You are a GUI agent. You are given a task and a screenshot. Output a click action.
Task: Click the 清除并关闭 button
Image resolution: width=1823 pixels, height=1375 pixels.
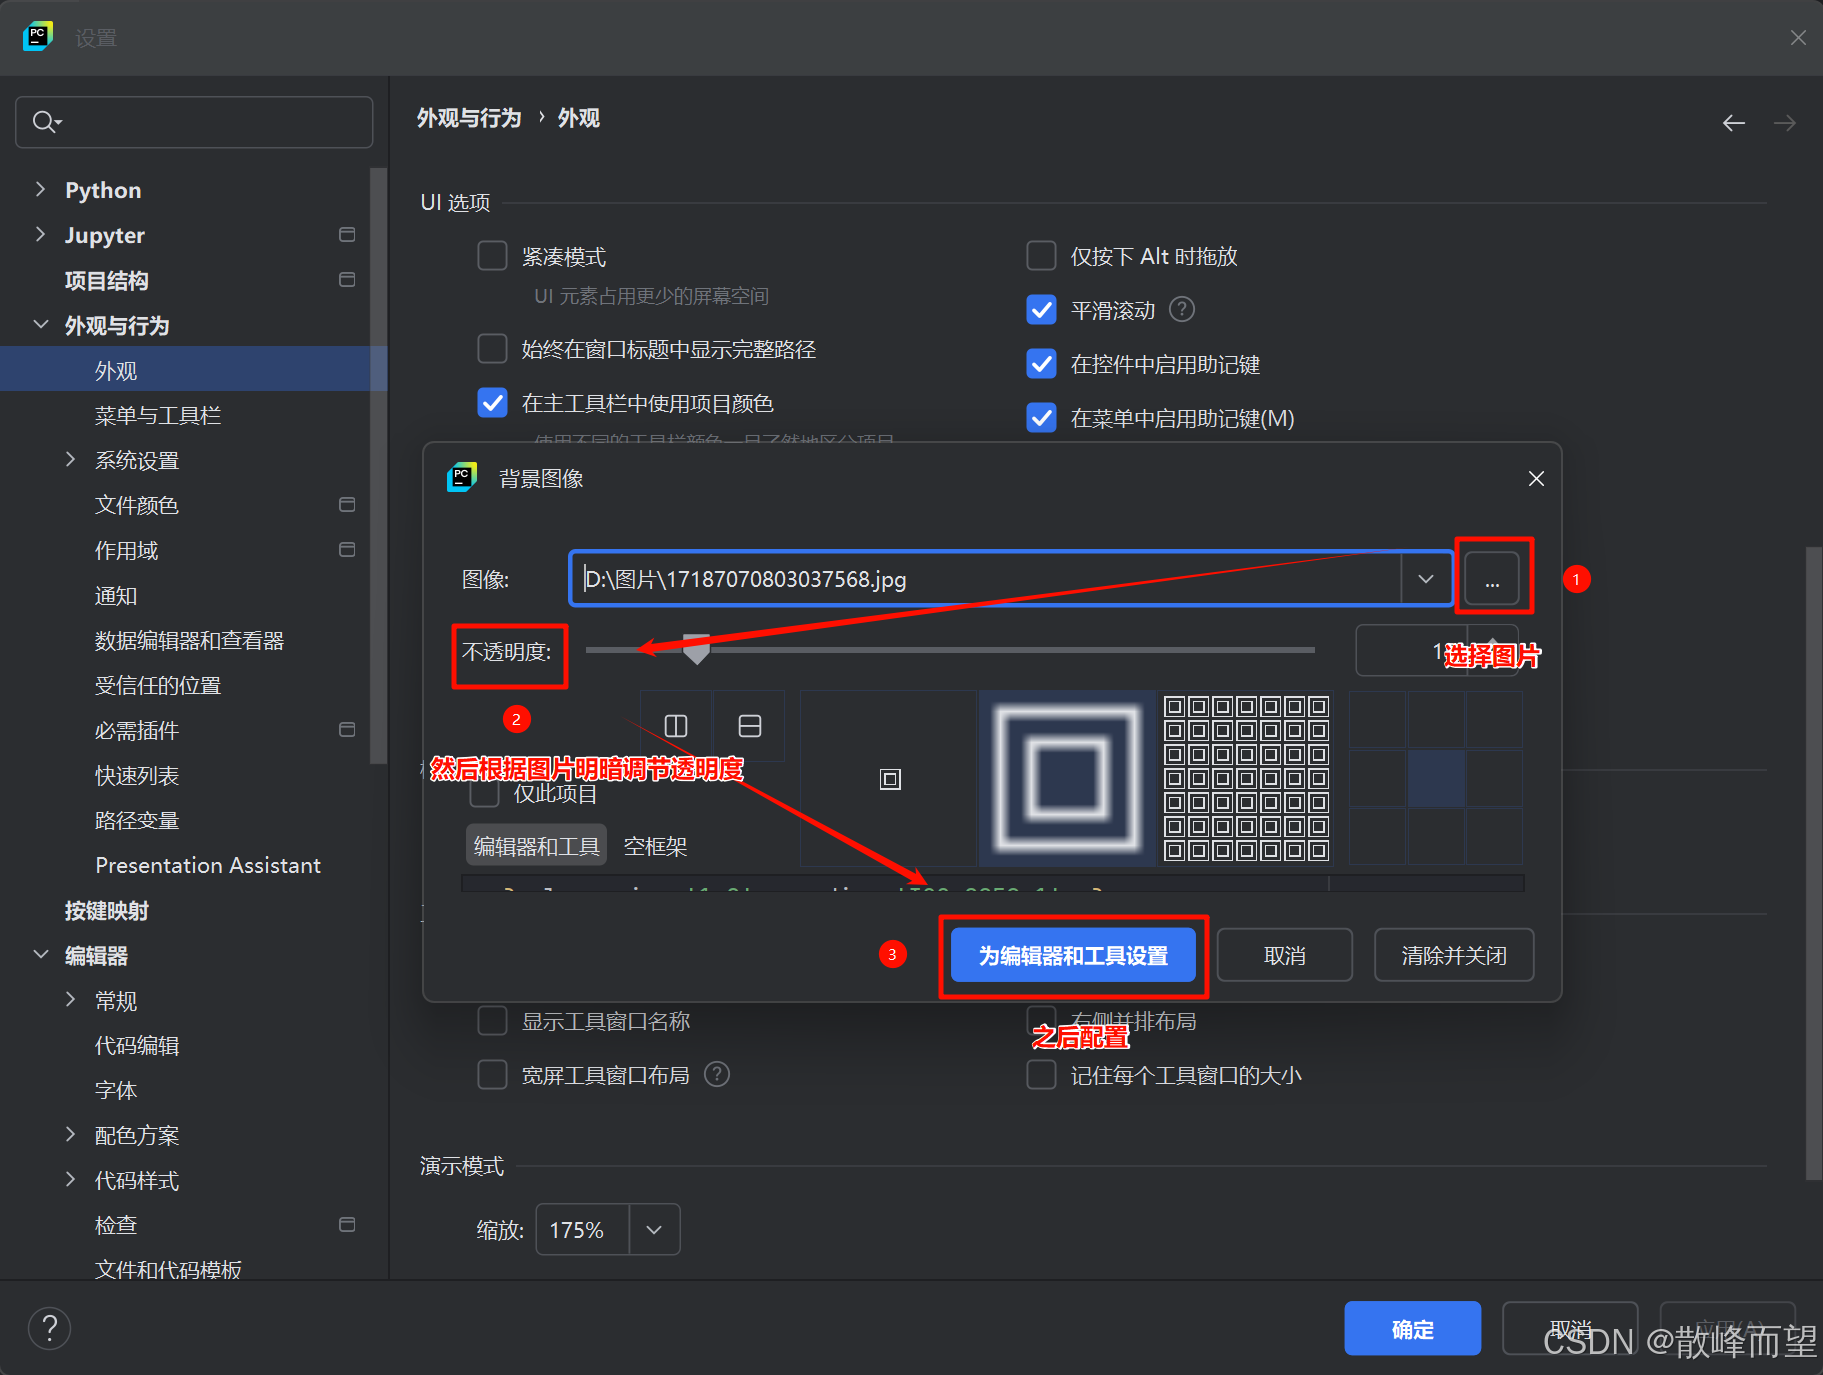click(1452, 955)
